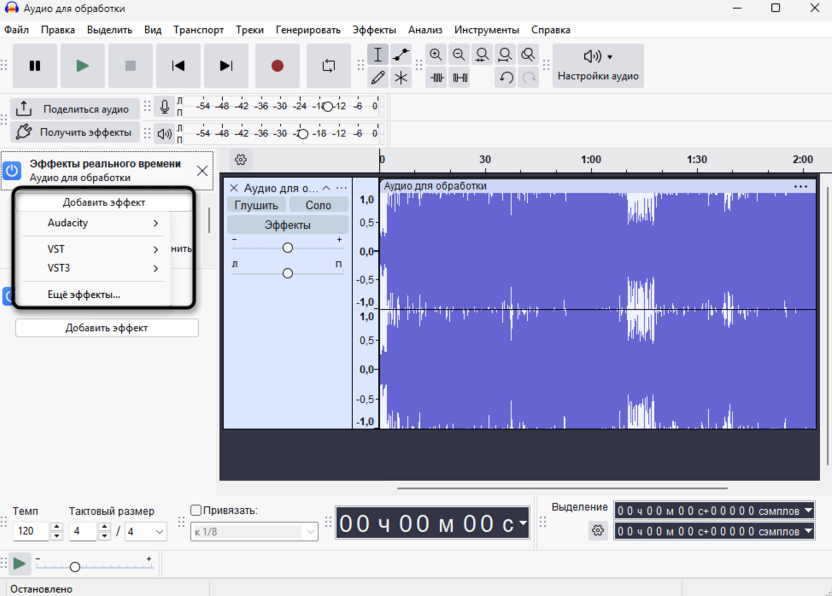The width and height of the screenshot is (832, 596).
Task: Zoom in on the waveform
Action: pyautogui.click(x=436, y=55)
